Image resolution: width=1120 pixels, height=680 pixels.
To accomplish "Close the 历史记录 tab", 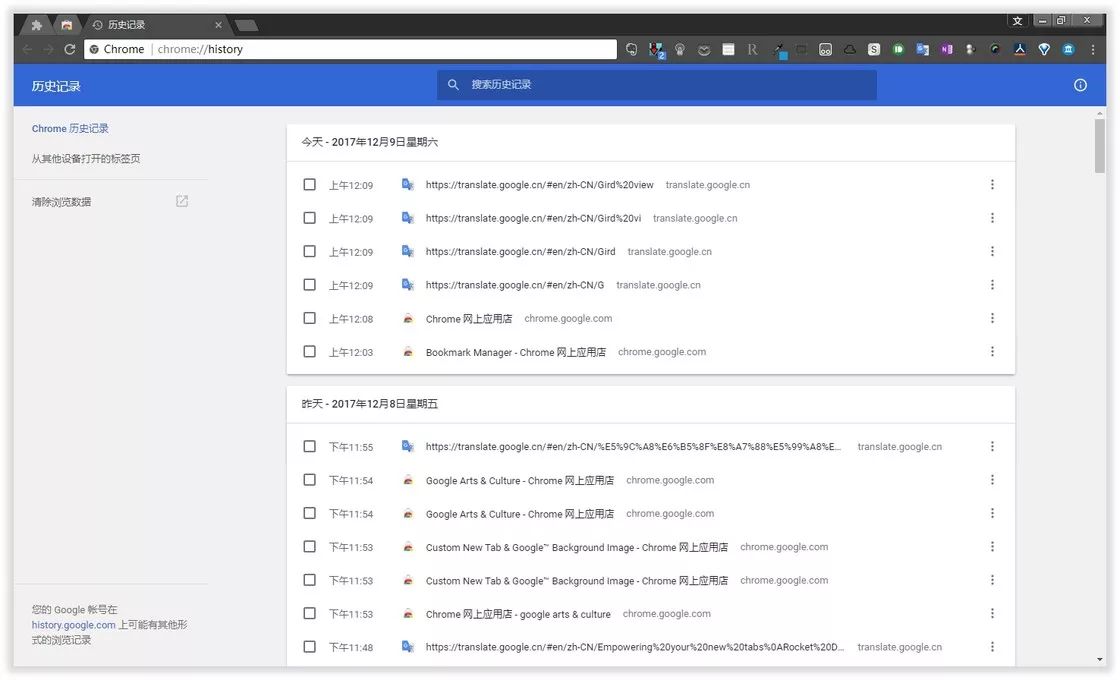I will tap(218, 25).
